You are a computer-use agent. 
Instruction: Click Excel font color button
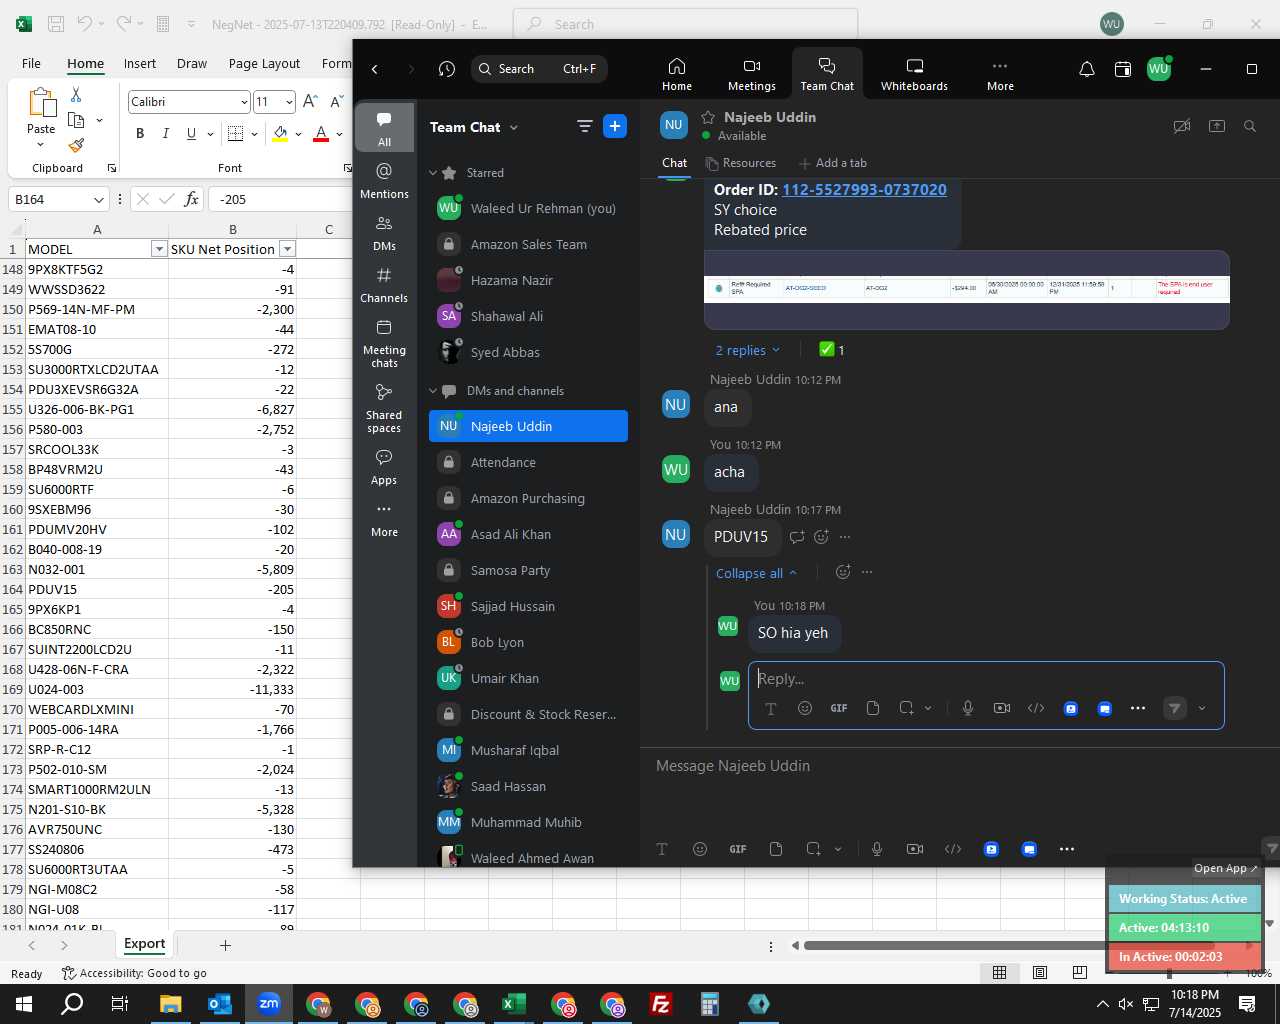321,134
